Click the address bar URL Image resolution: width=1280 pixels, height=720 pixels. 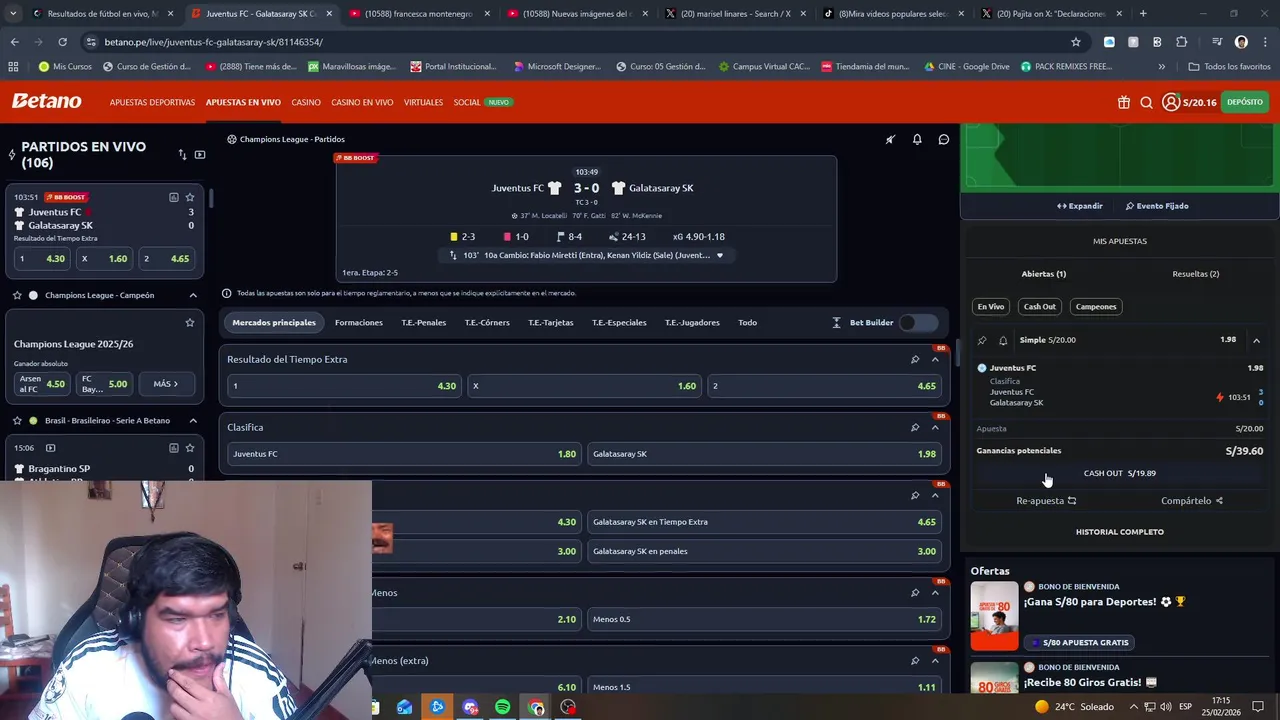pyautogui.click(x=213, y=42)
